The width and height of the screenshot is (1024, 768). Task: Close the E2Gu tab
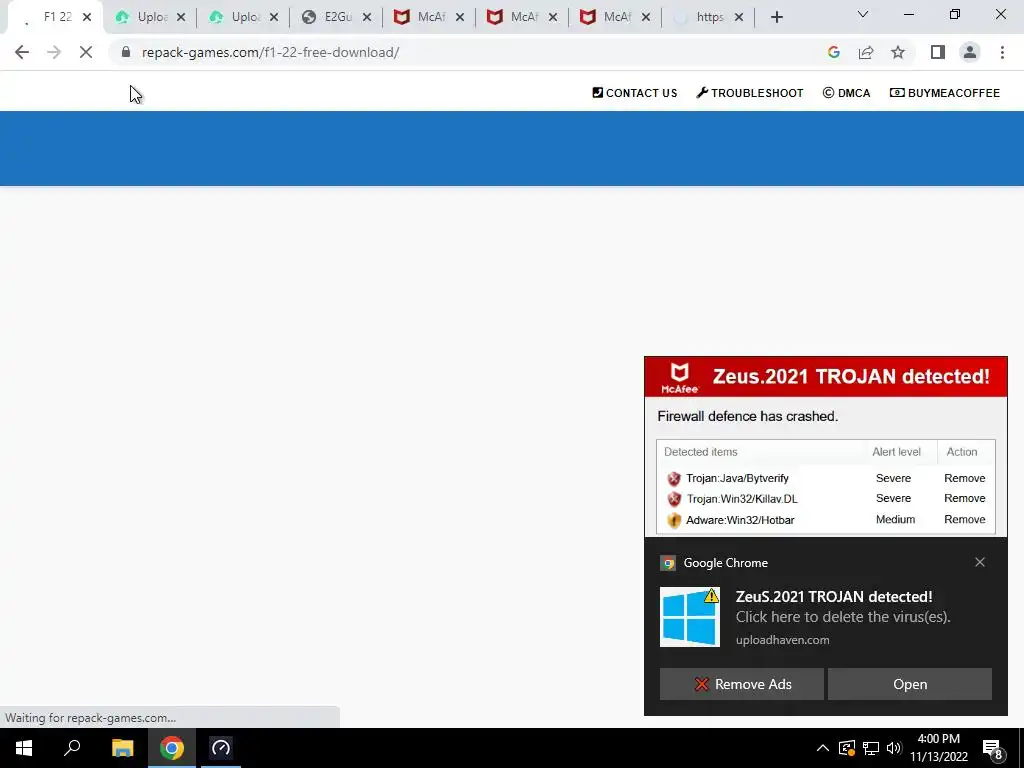[367, 18]
